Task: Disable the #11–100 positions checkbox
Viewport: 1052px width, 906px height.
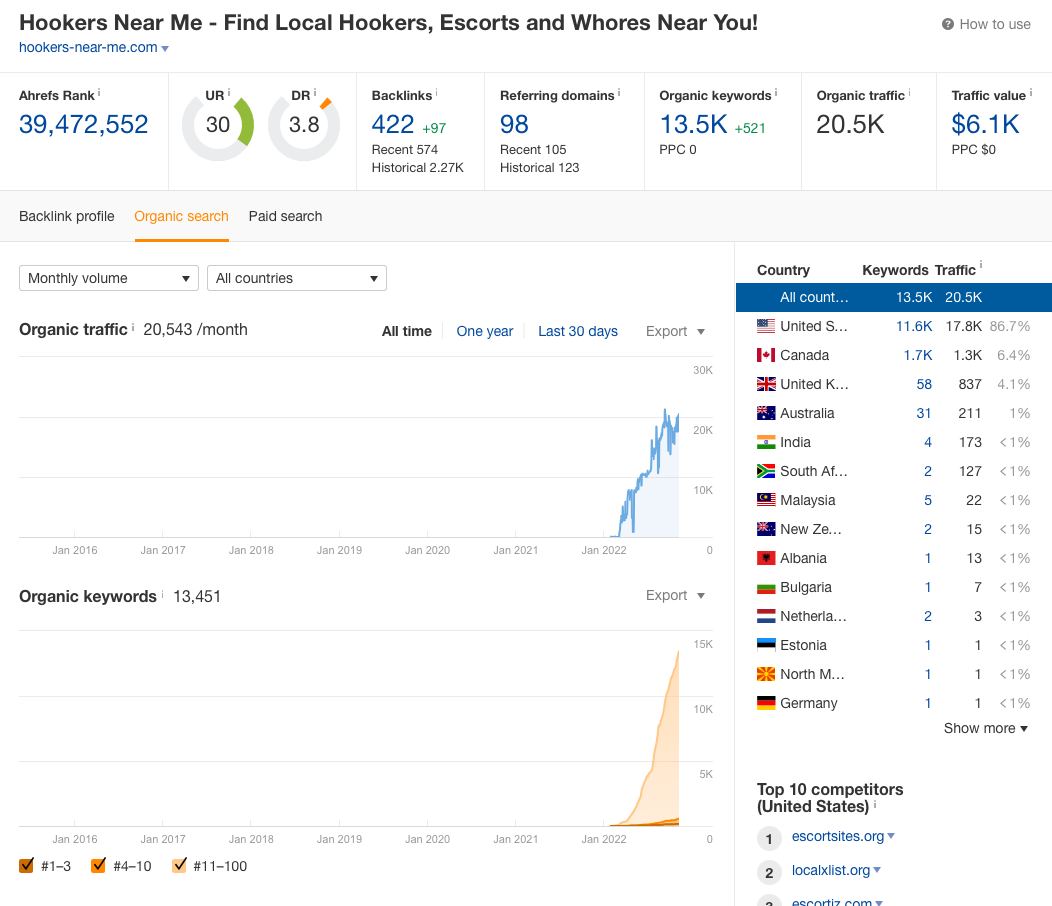Action: click(x=179, y=866)
